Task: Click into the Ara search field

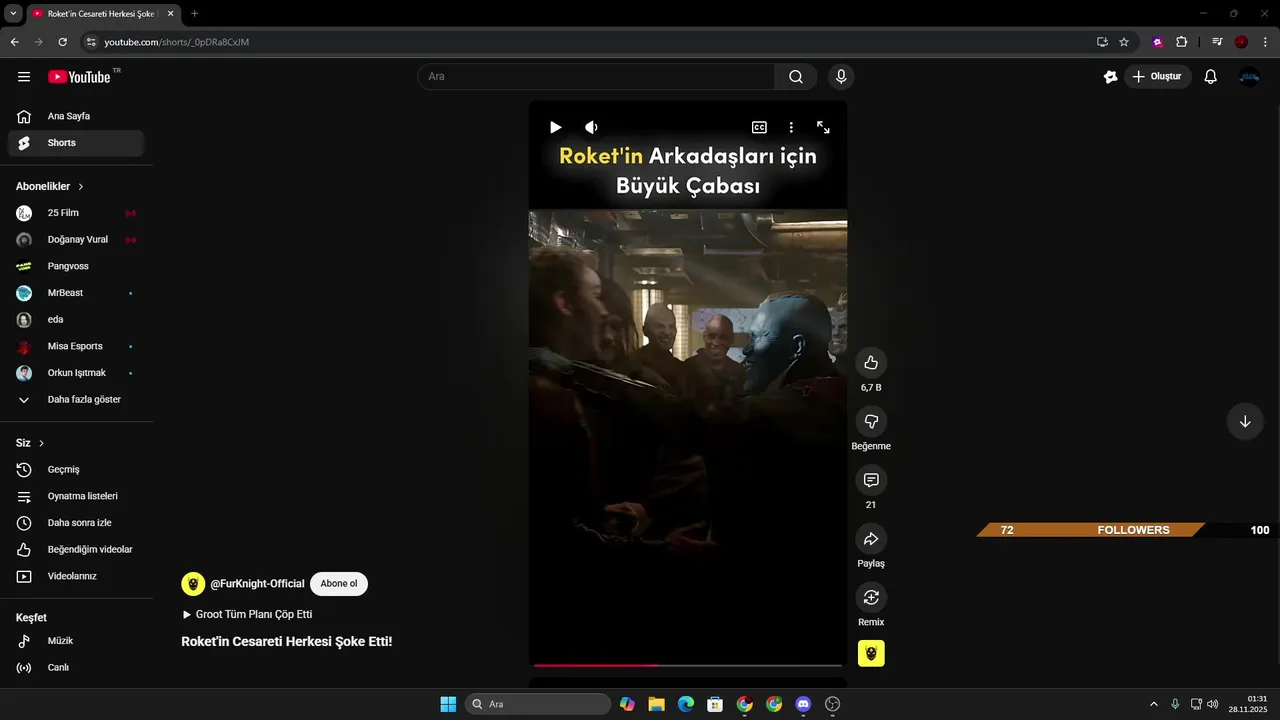Action: 596,77
